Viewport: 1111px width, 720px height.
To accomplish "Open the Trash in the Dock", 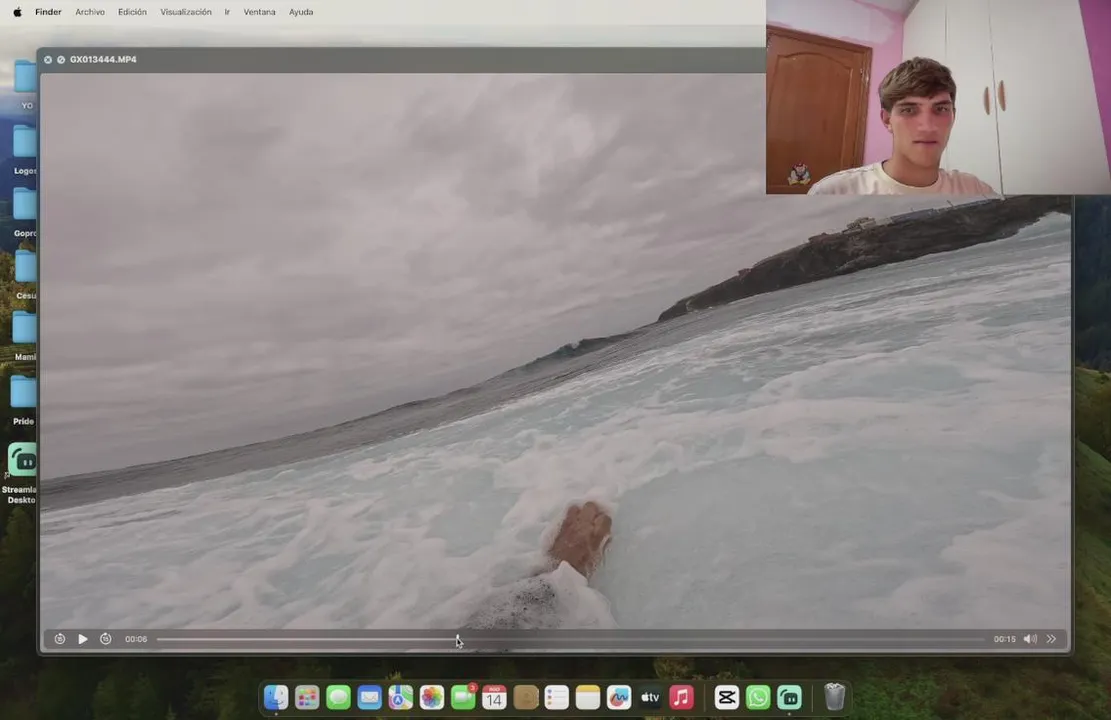I will 835,697.
